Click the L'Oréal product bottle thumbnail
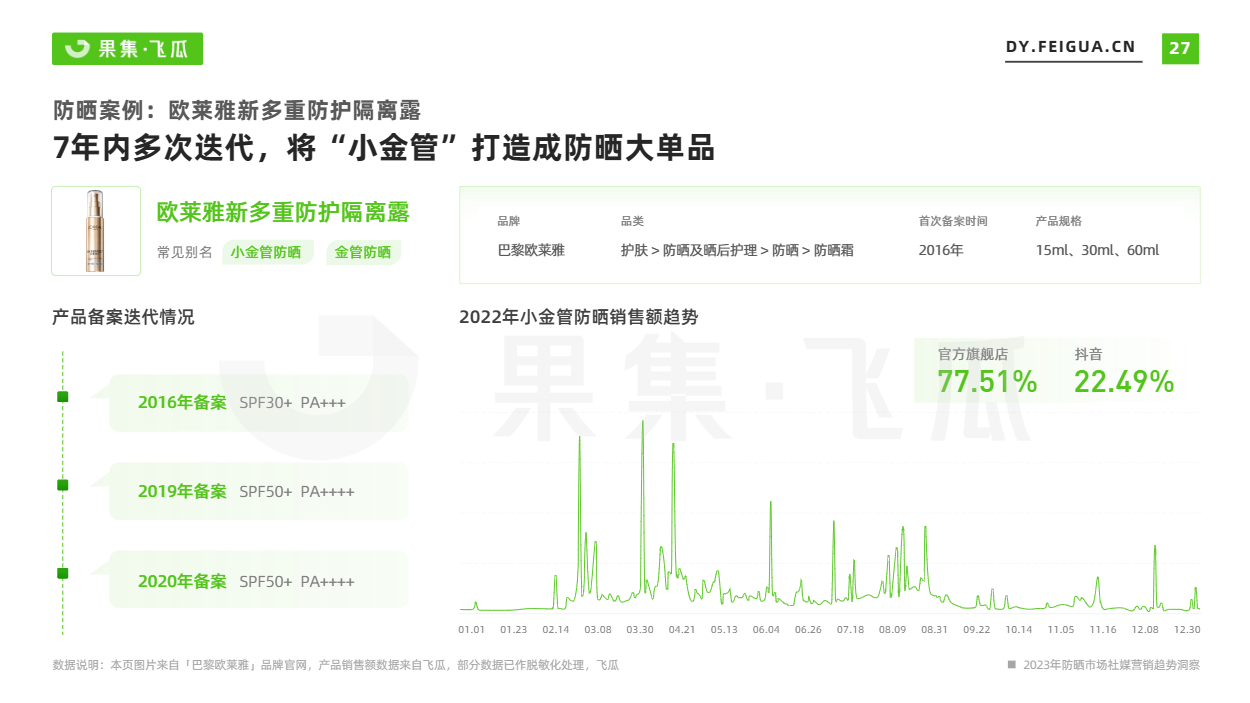The width and height of the screenshot is (1250, 703). pos(96,231)
